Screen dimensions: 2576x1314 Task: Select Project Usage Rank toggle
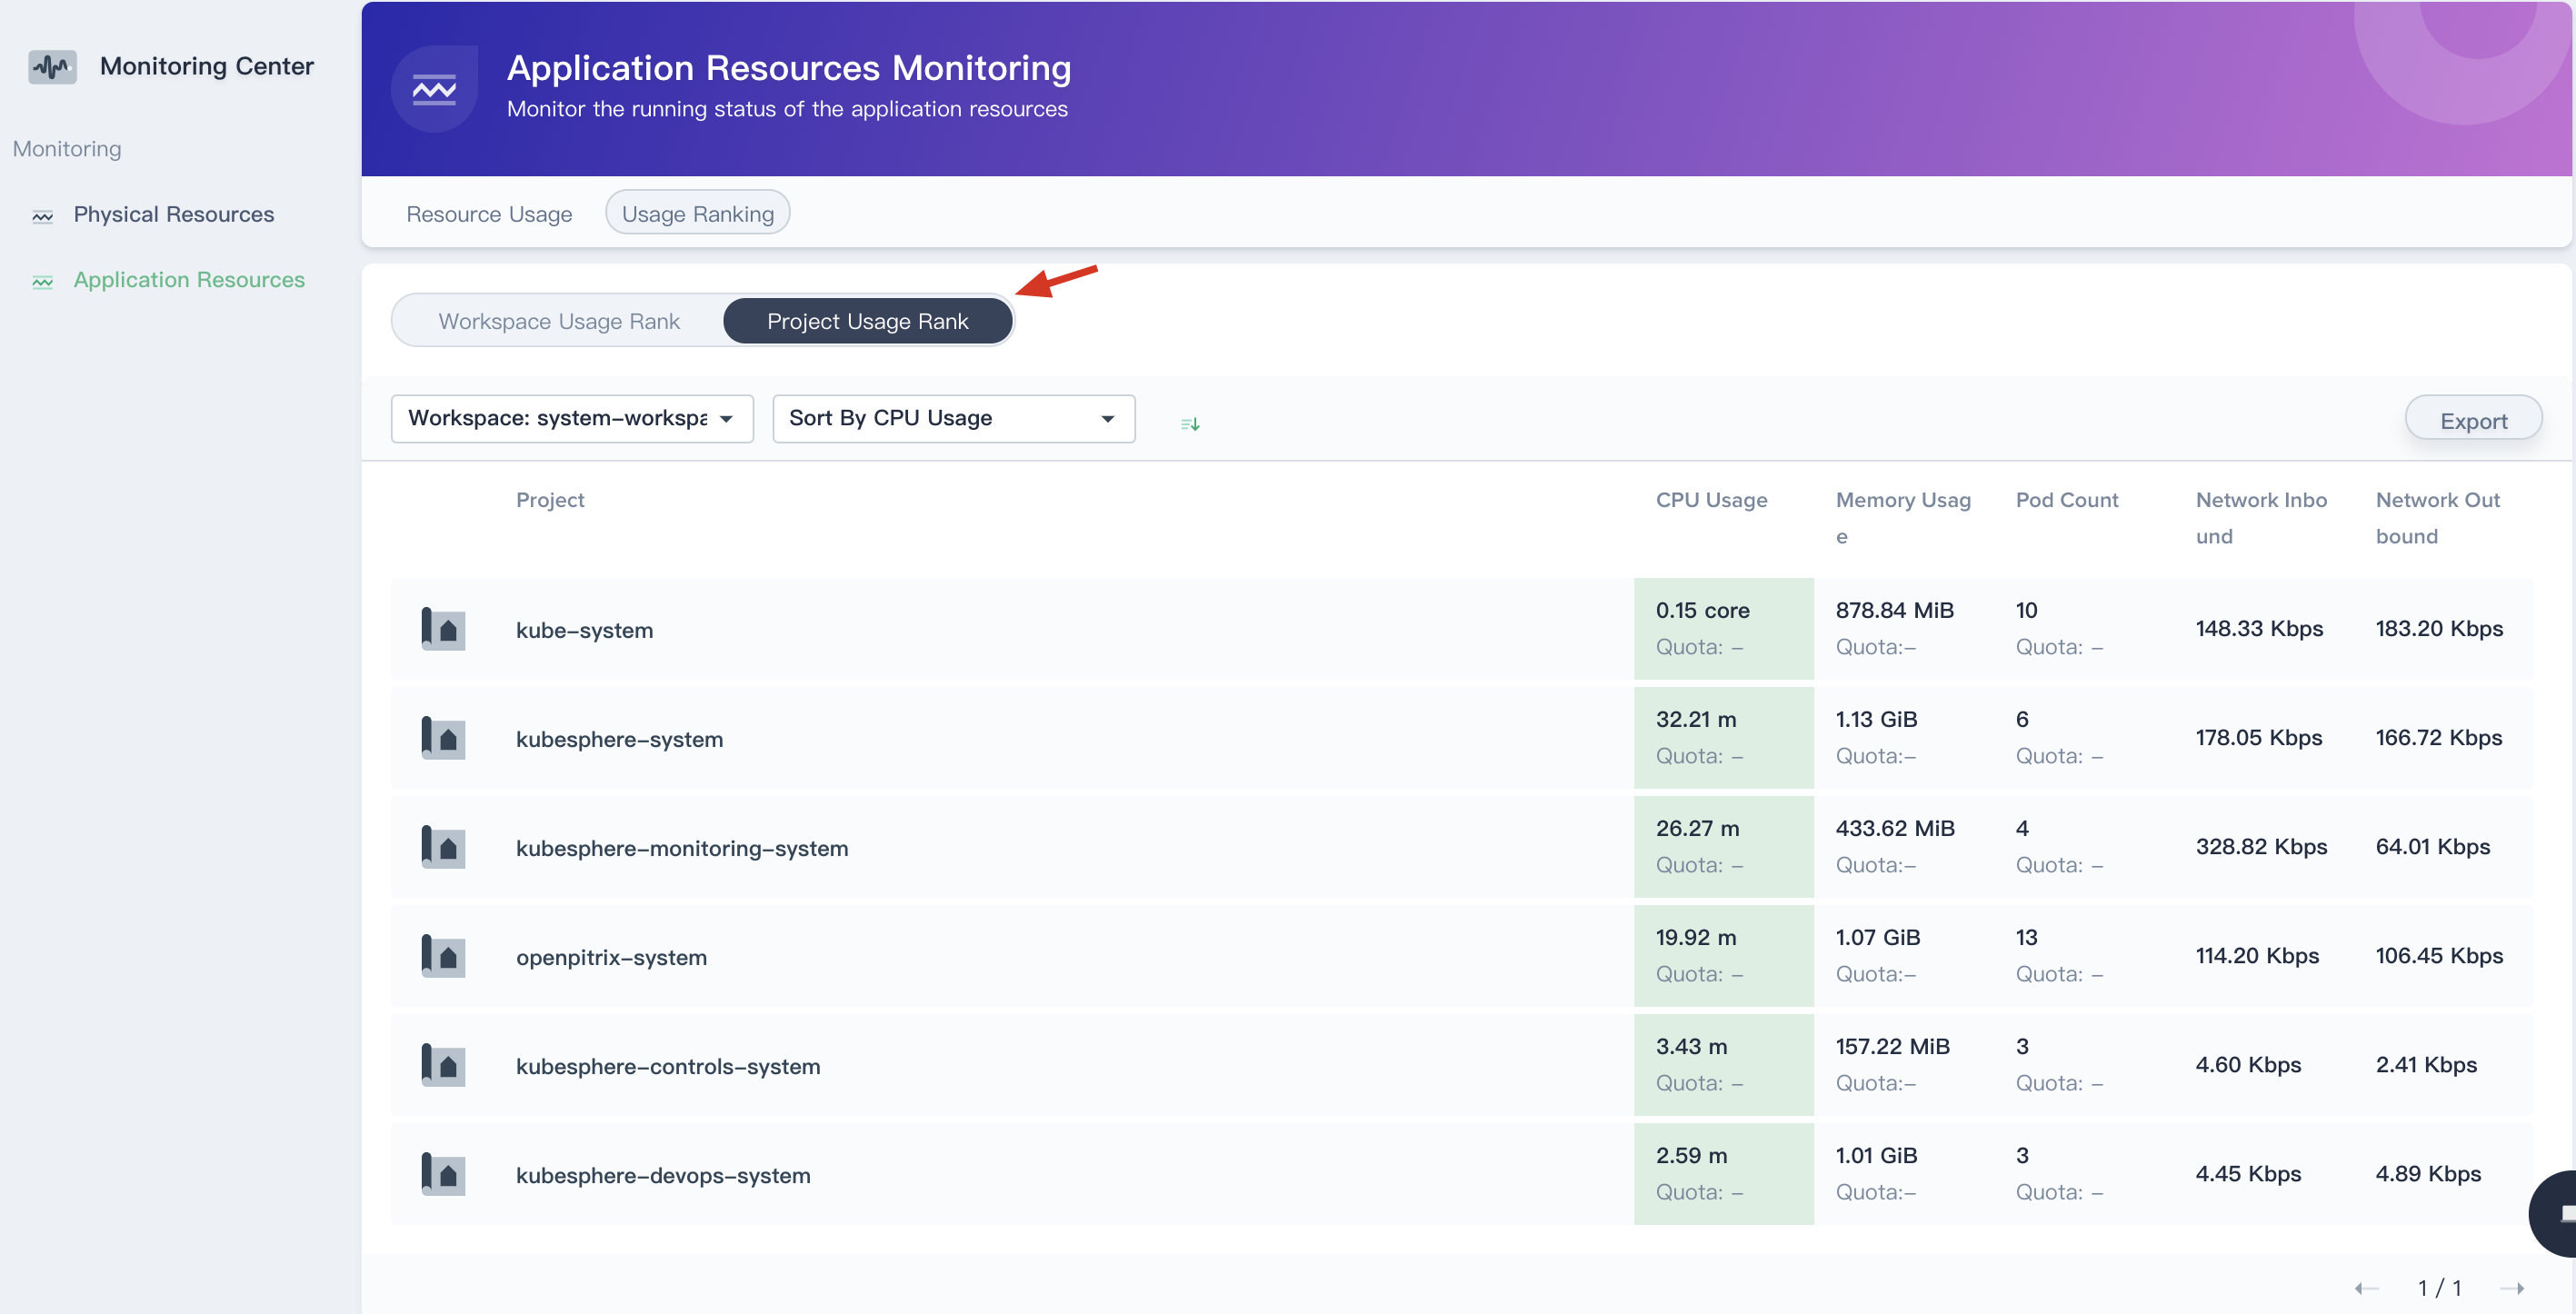click(867, 321)
